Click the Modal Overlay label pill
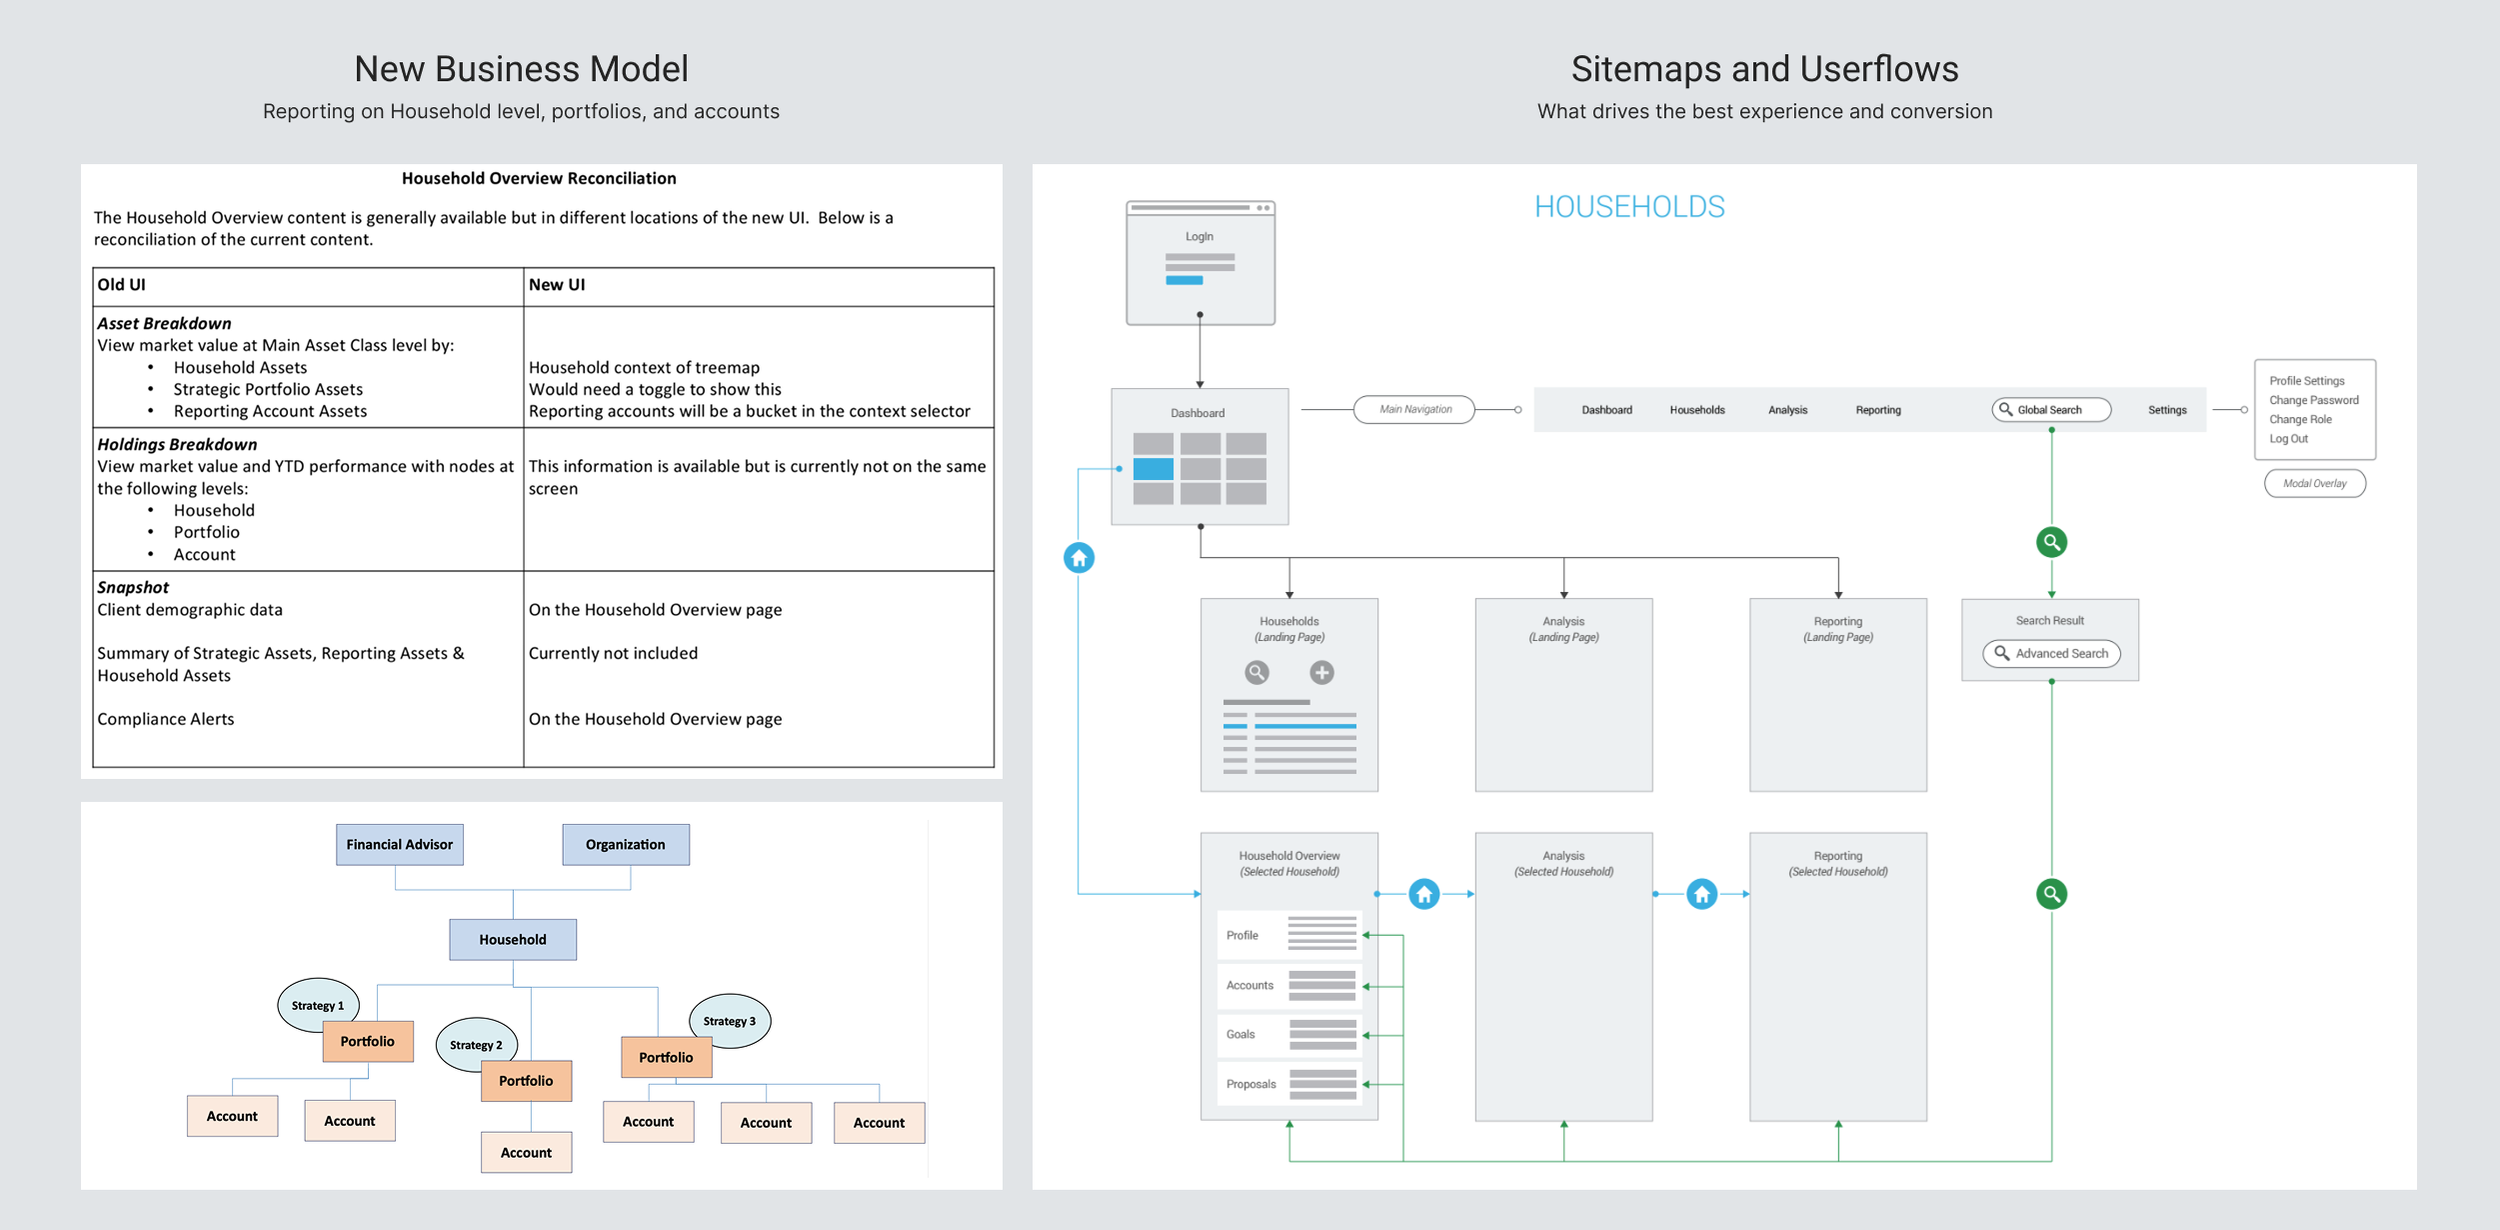This screenshot has height=1230, width=2500. click(2314, 483)
